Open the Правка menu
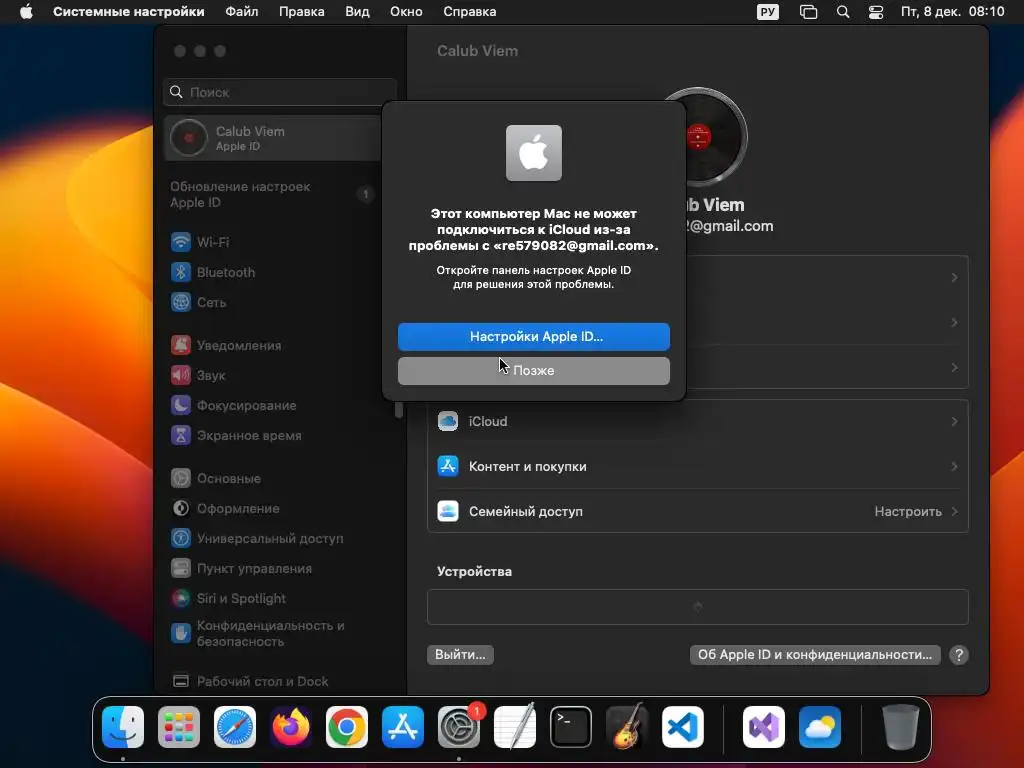Screen dimensions: 1024x768 click(302, 12)
